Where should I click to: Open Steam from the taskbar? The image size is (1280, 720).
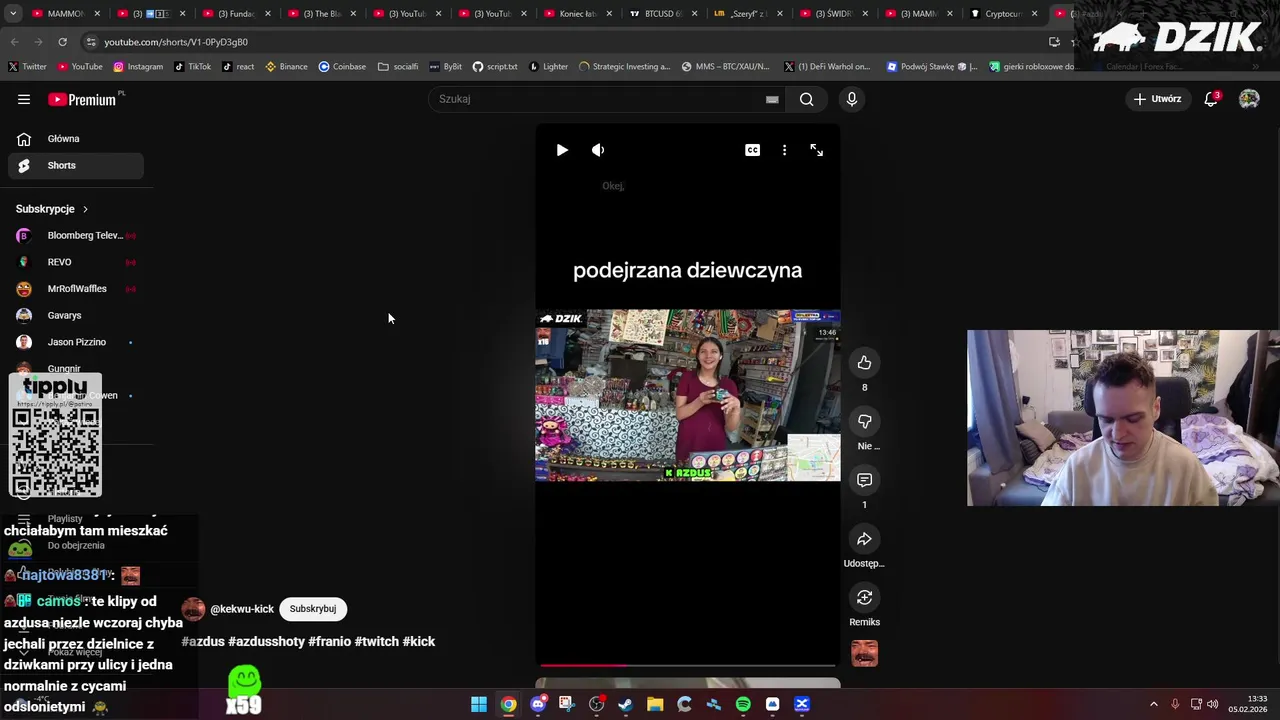[626, 705]
